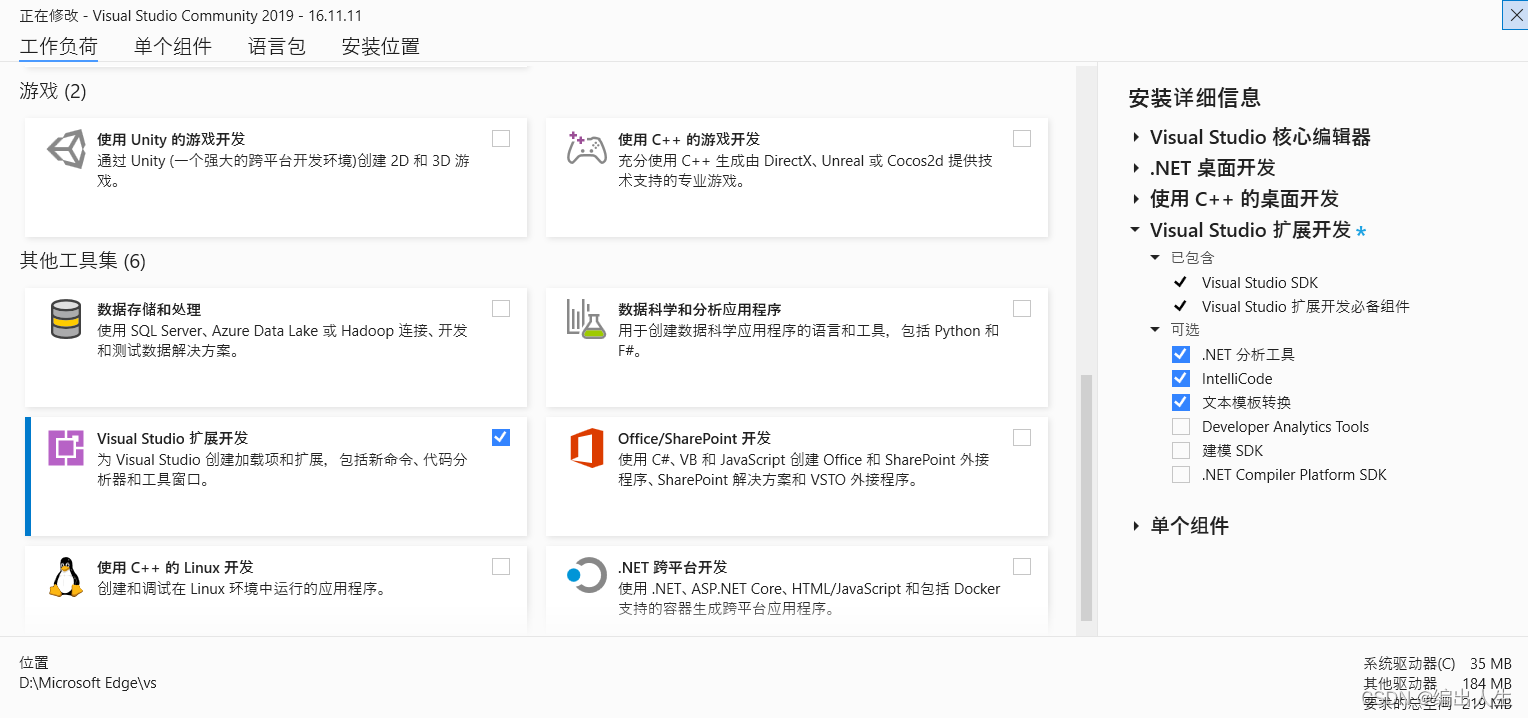Switch to the 语言包 tab
The height and width of the screenshot is (718, 1528).
277,46
